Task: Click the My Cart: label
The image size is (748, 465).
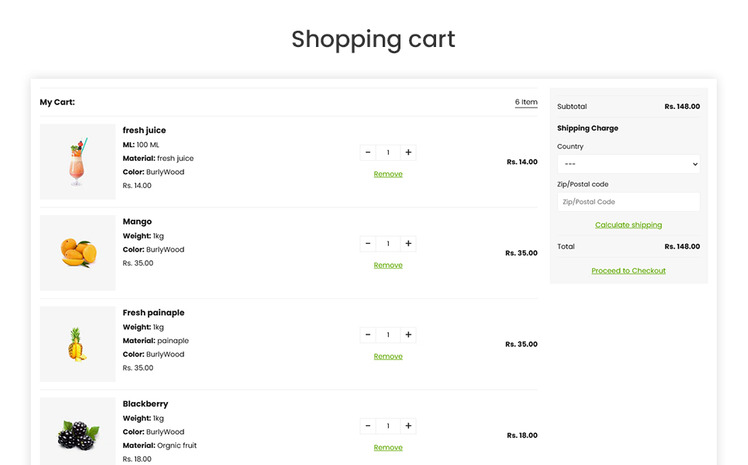Action: pyautogui.click(x=57, y=102)
